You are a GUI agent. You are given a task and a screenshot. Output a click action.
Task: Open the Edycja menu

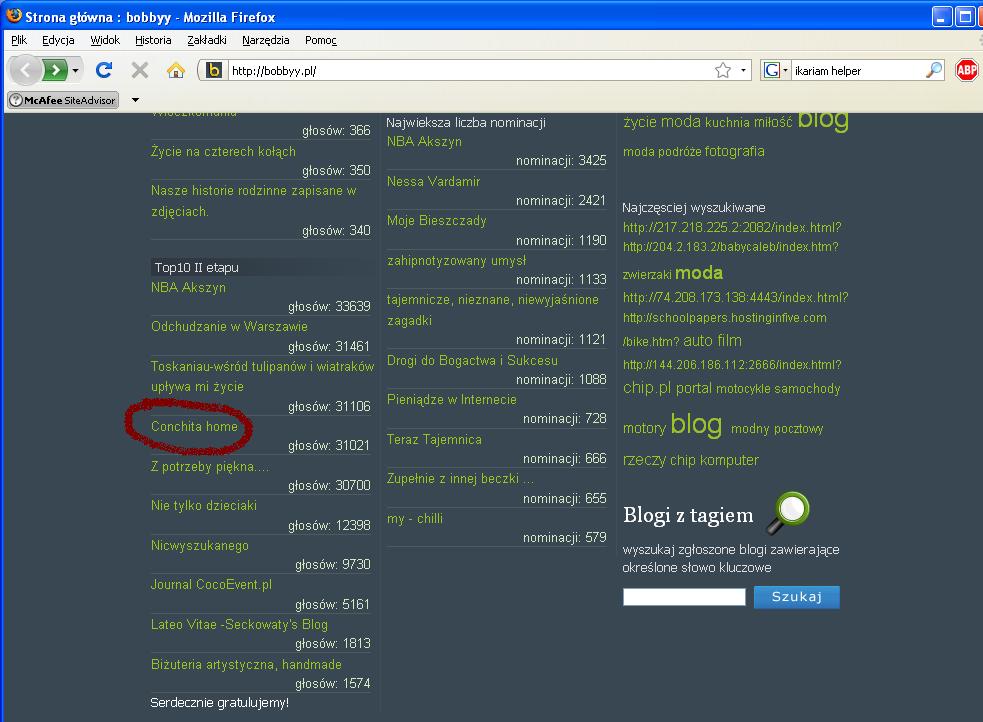58,40
